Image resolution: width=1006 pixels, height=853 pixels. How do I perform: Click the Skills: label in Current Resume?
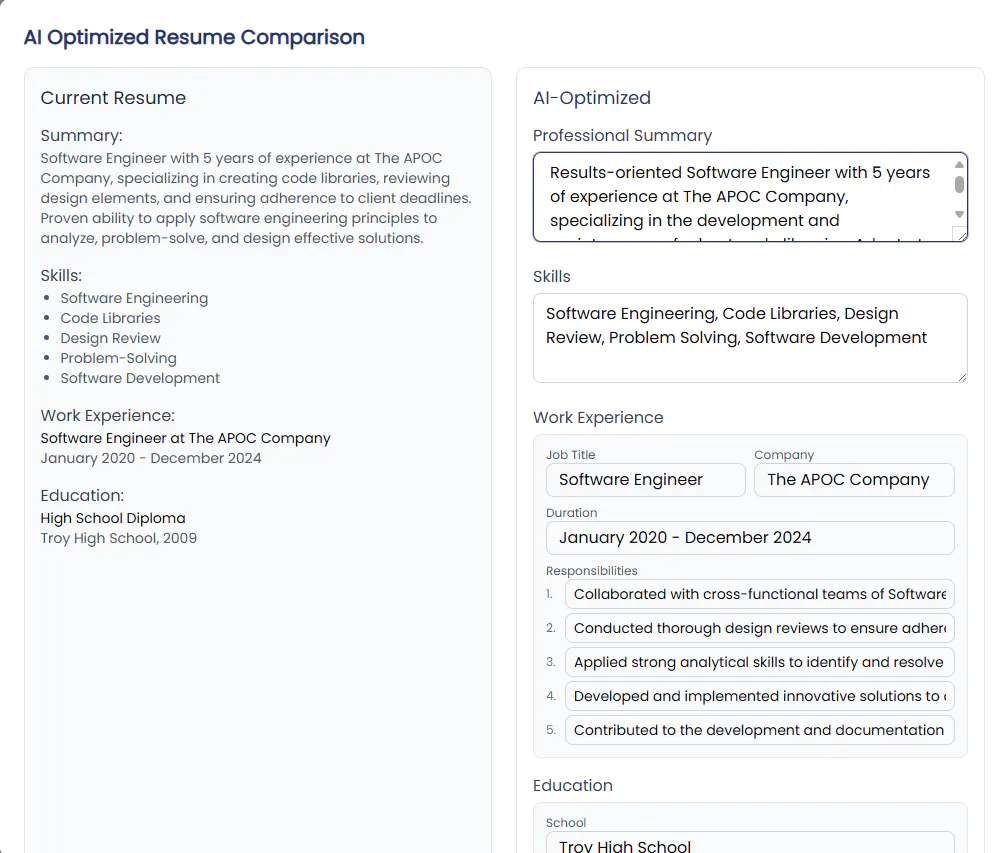(61, 275)
